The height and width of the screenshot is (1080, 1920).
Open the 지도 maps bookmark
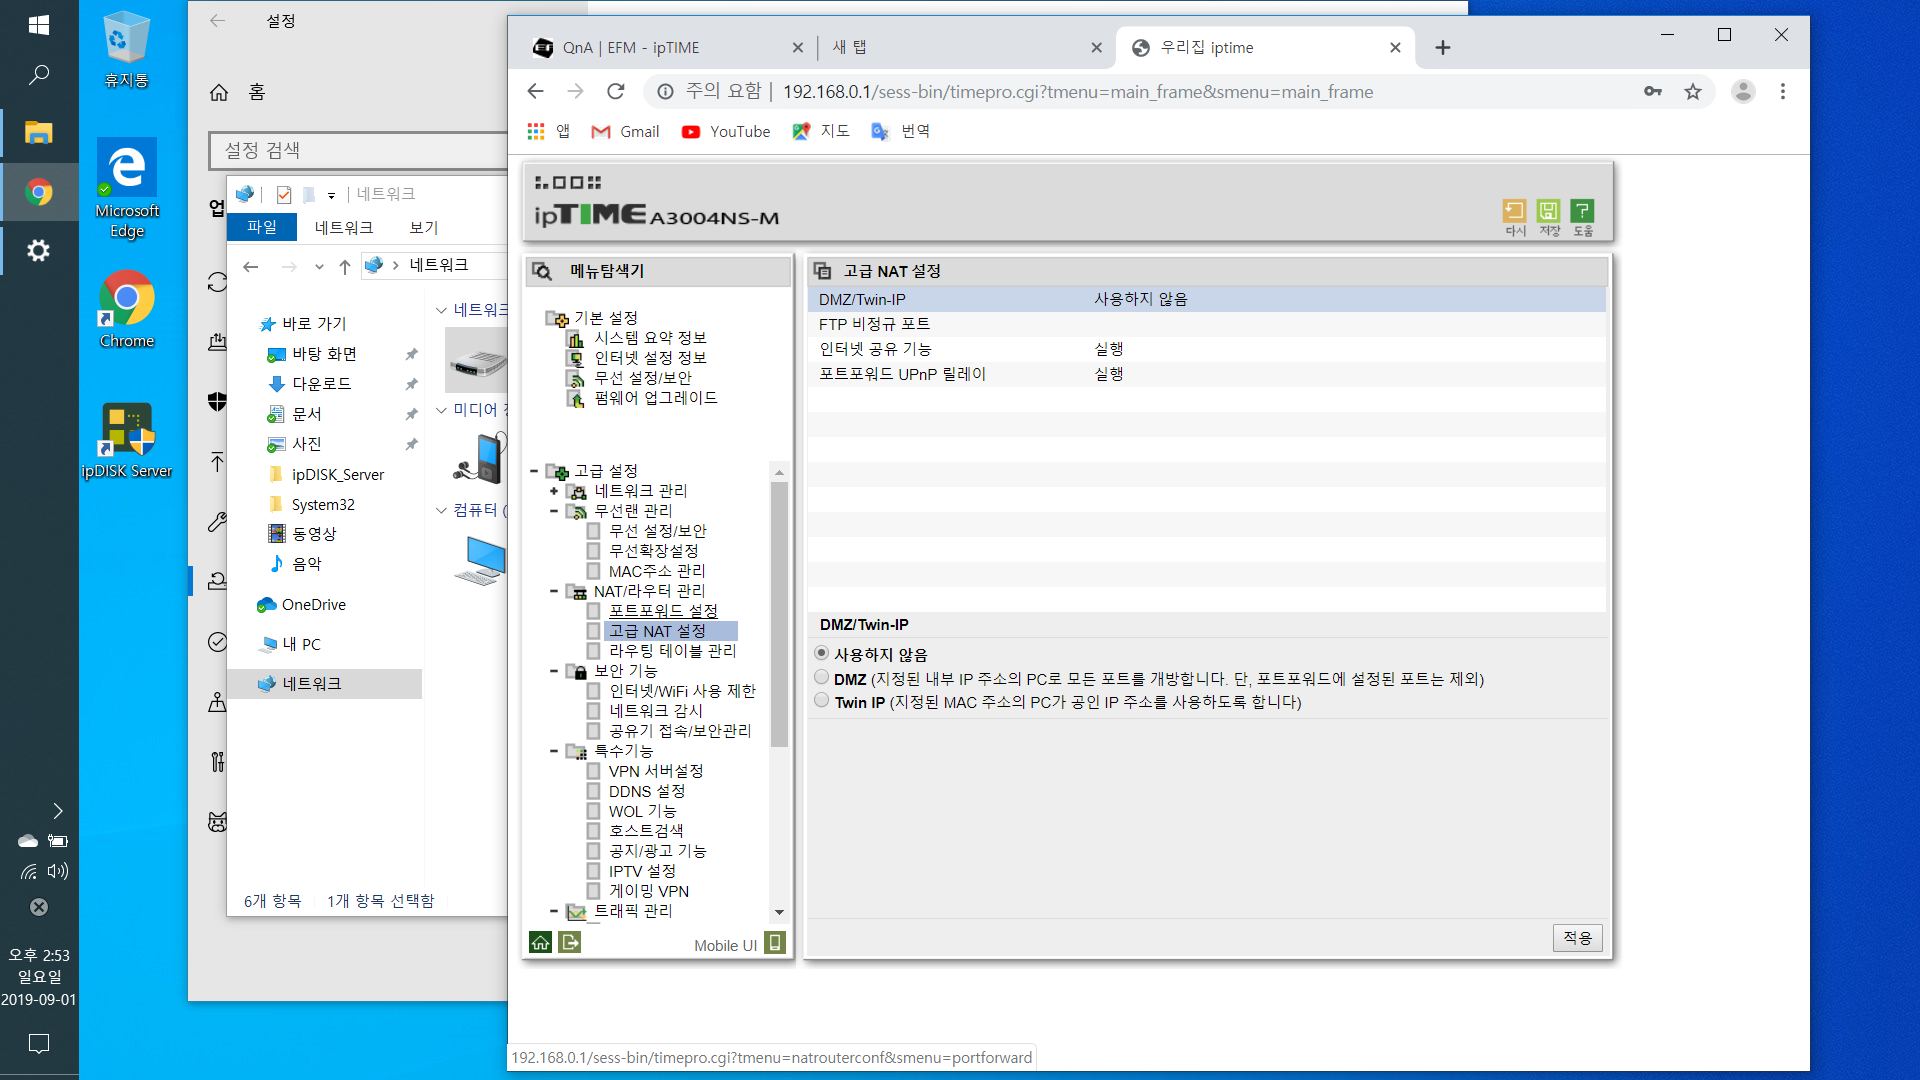821,132
